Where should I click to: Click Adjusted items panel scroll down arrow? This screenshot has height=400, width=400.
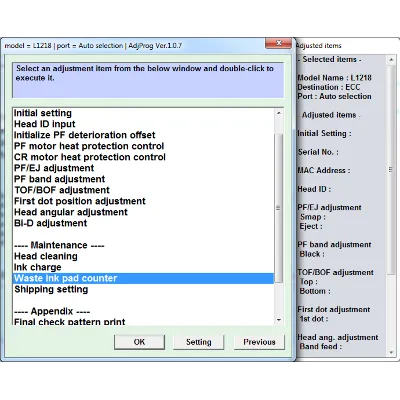click(x=391, y=352)
